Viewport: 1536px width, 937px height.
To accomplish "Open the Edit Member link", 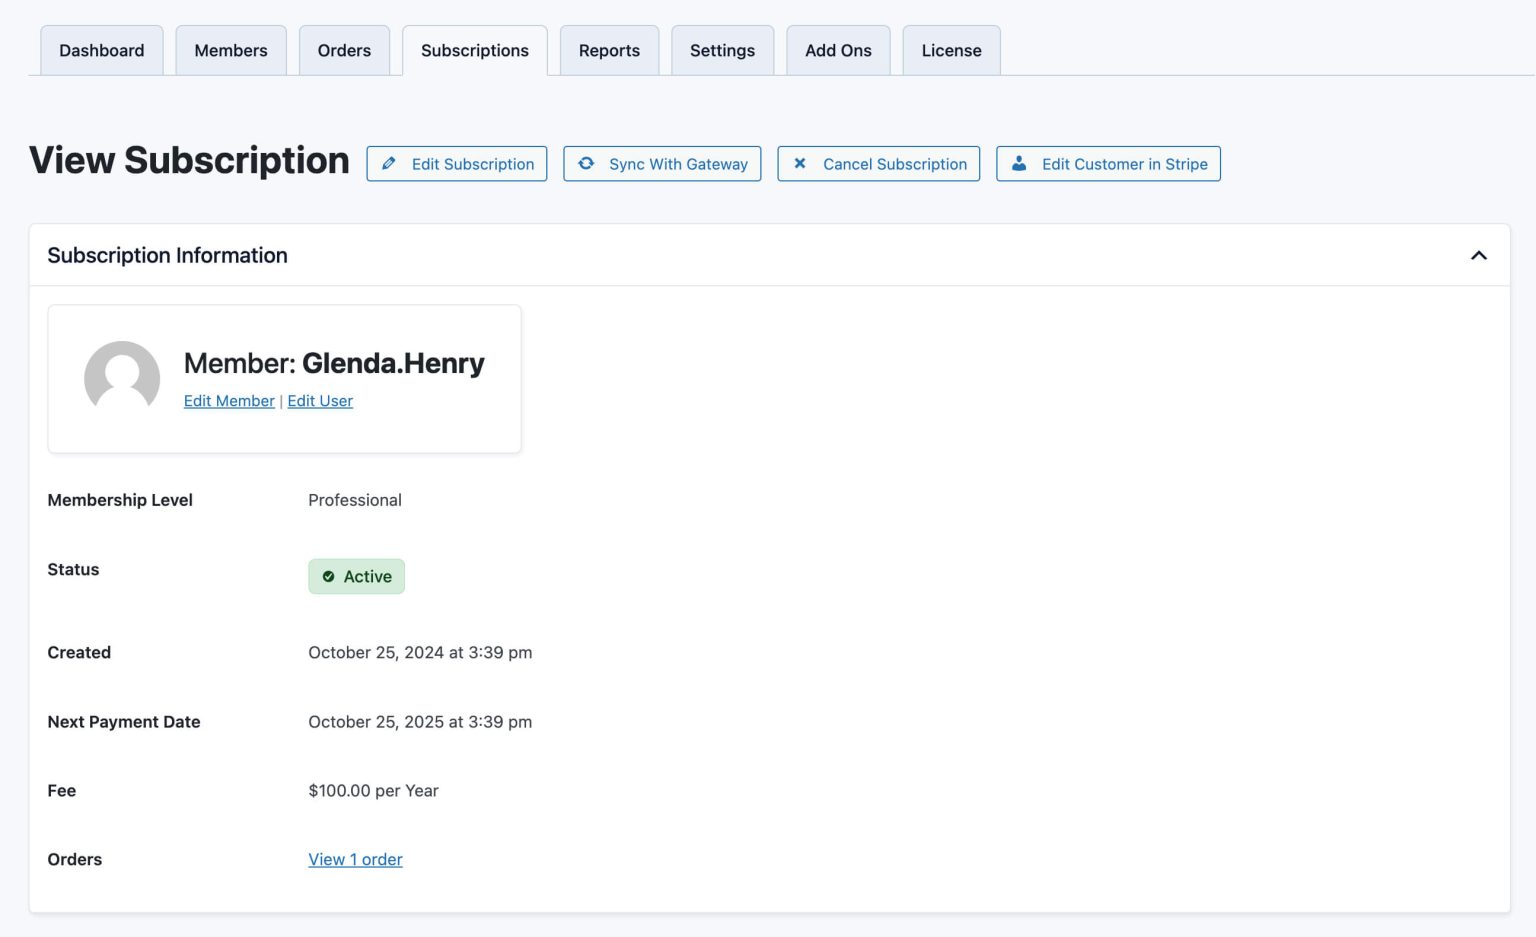I will click(229, 400).
